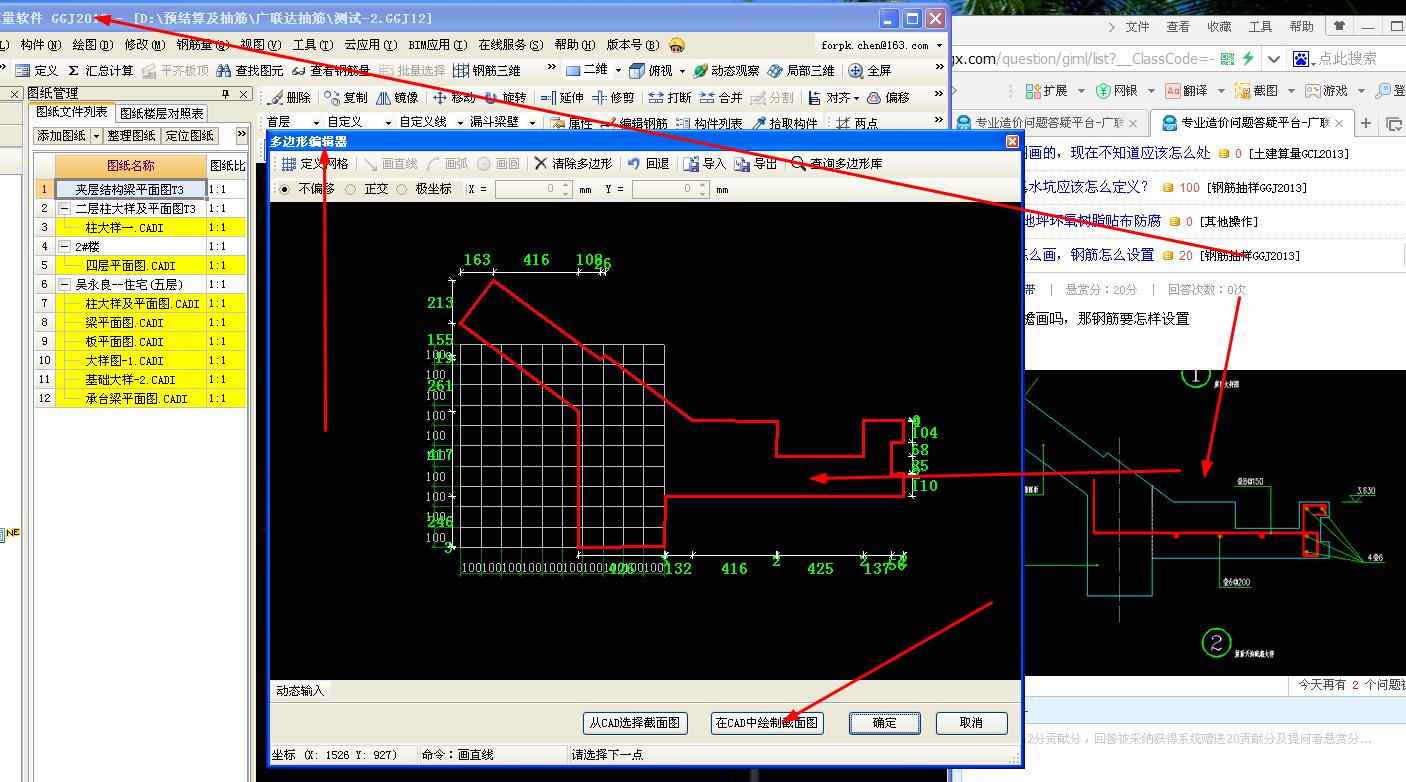Switch to 图纸文件列表 tab
The image size is (1406, 782).
pos(70,112)
